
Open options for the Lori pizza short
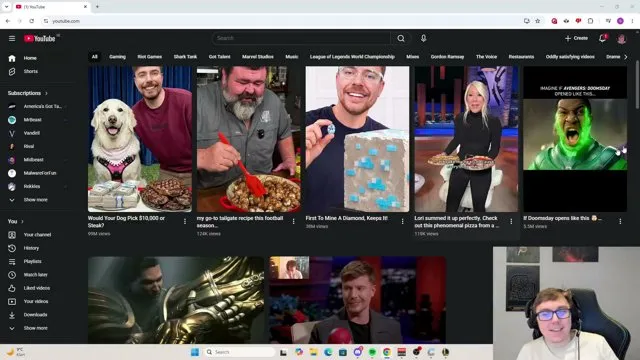[x=511, y=221]
